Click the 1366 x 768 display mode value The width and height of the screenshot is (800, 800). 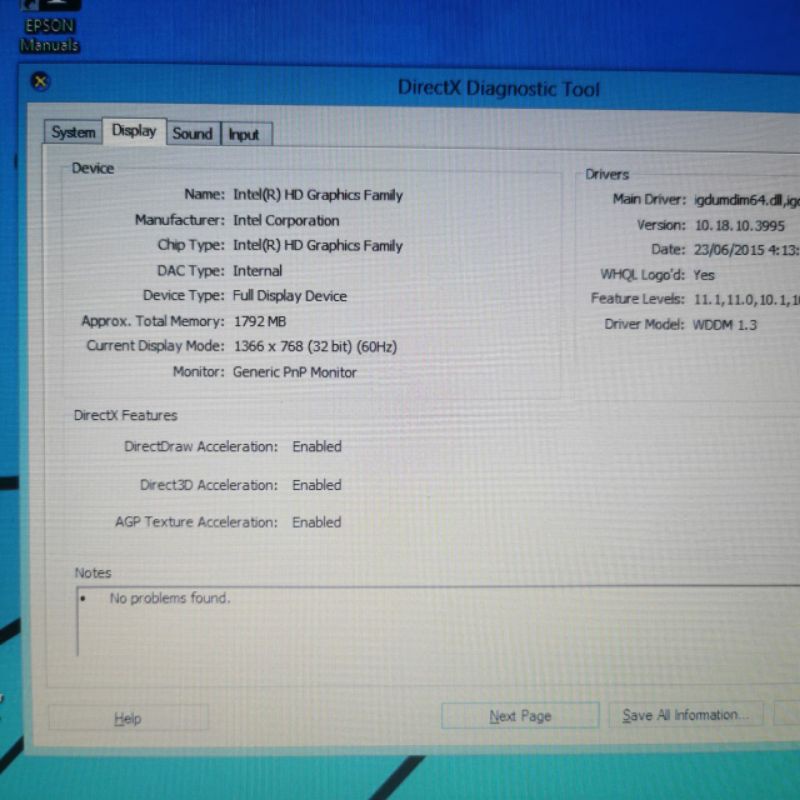(x=314, y=347)
